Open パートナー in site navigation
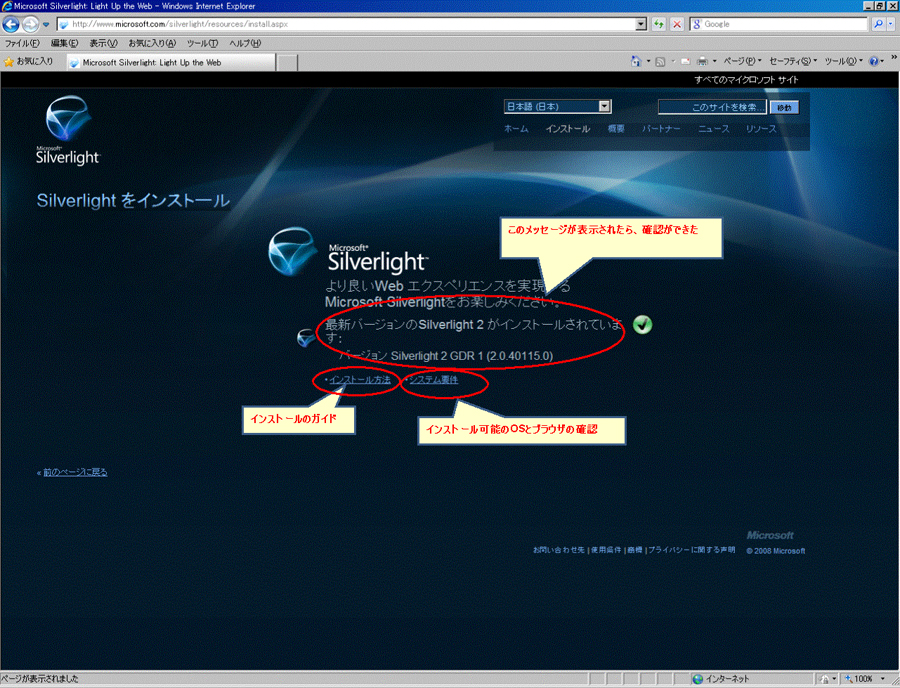The image size is (900, 688). tap(661, 129)
